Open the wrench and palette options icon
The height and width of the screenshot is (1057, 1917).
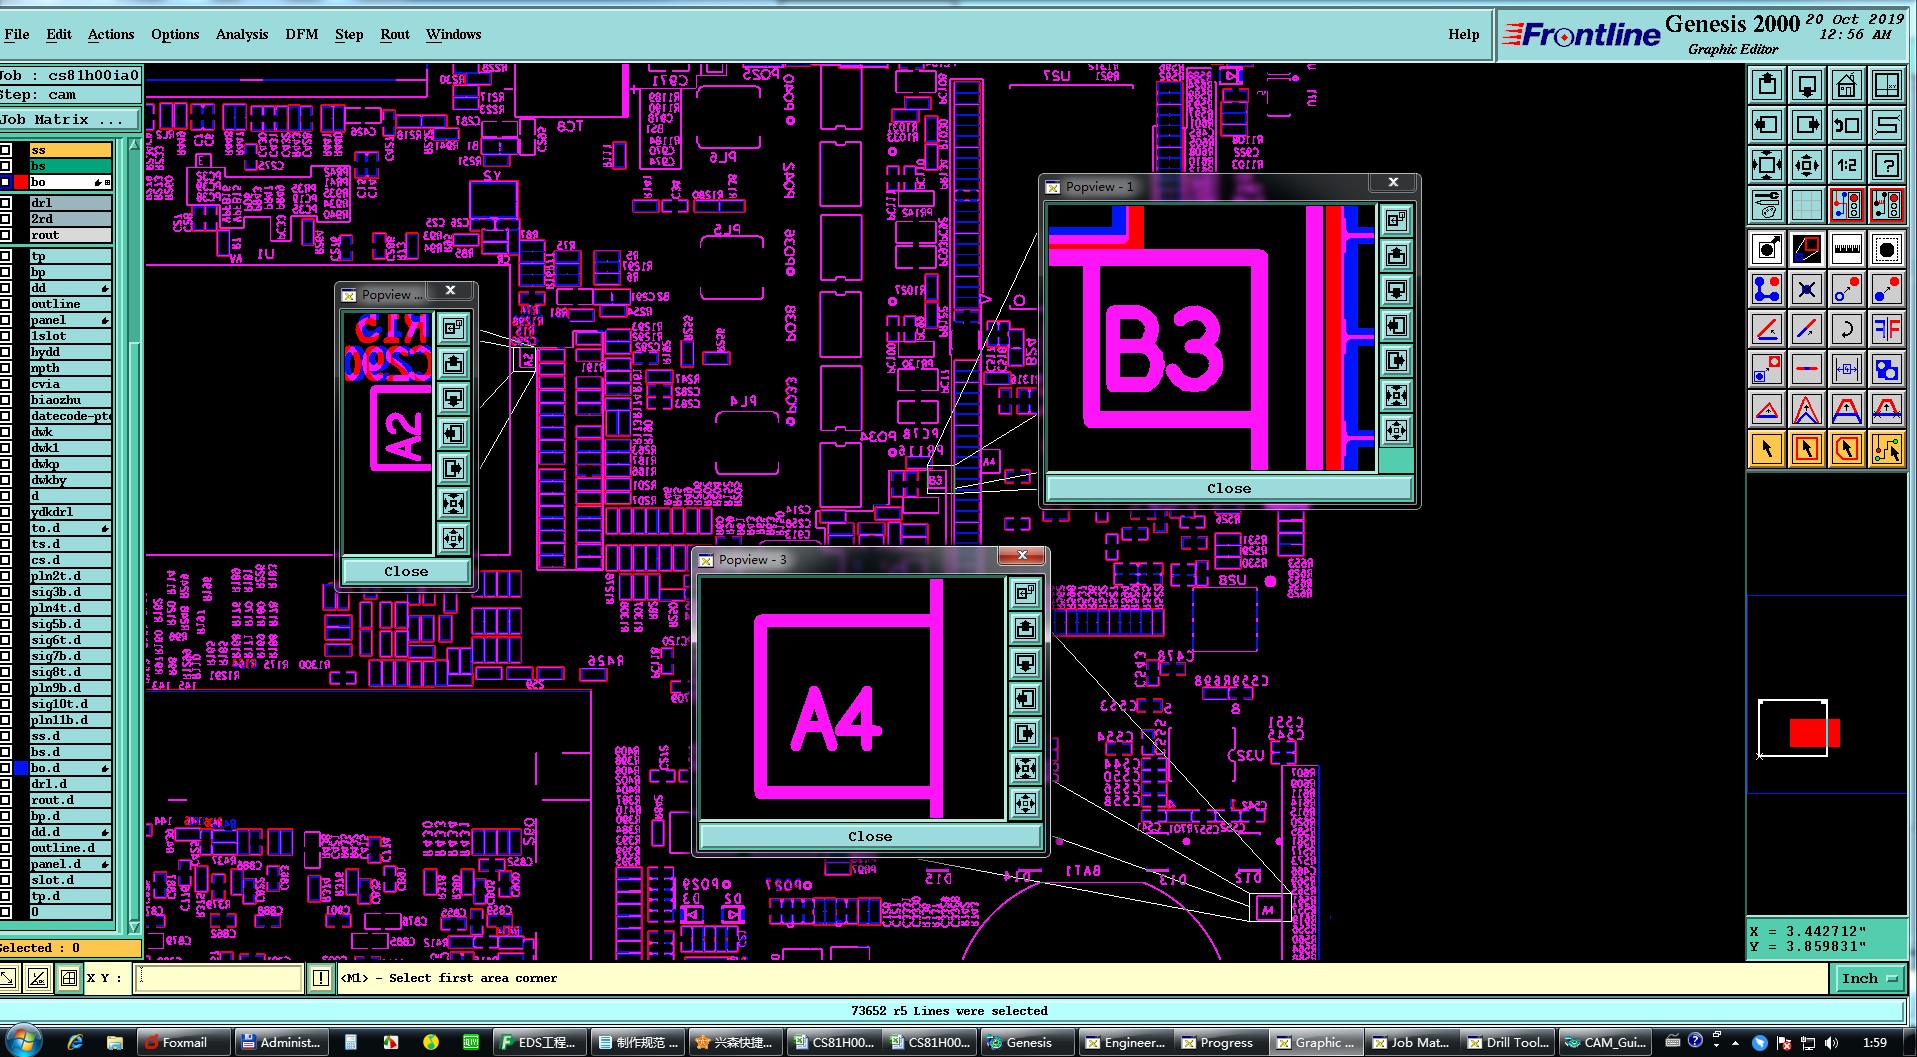1767,205
